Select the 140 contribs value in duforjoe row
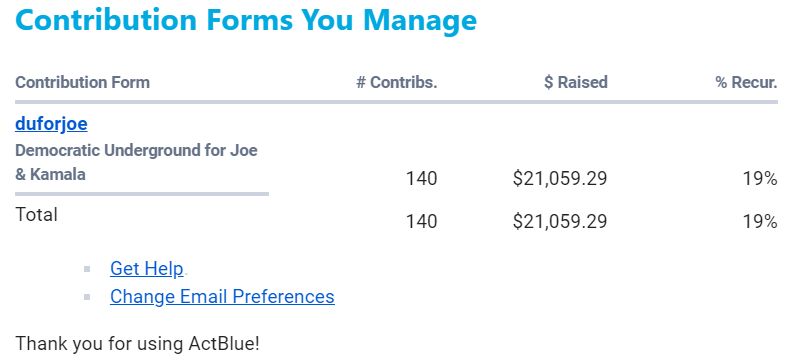Viewport: 790px width, 361px height. [422, 178]
